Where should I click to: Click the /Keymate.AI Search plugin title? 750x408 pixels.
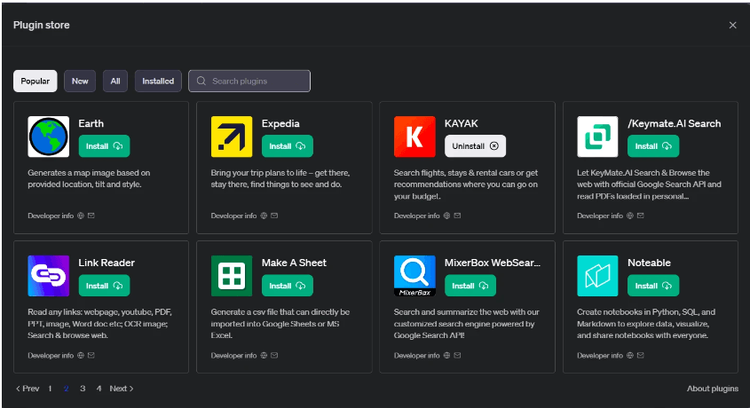(674, 123)
